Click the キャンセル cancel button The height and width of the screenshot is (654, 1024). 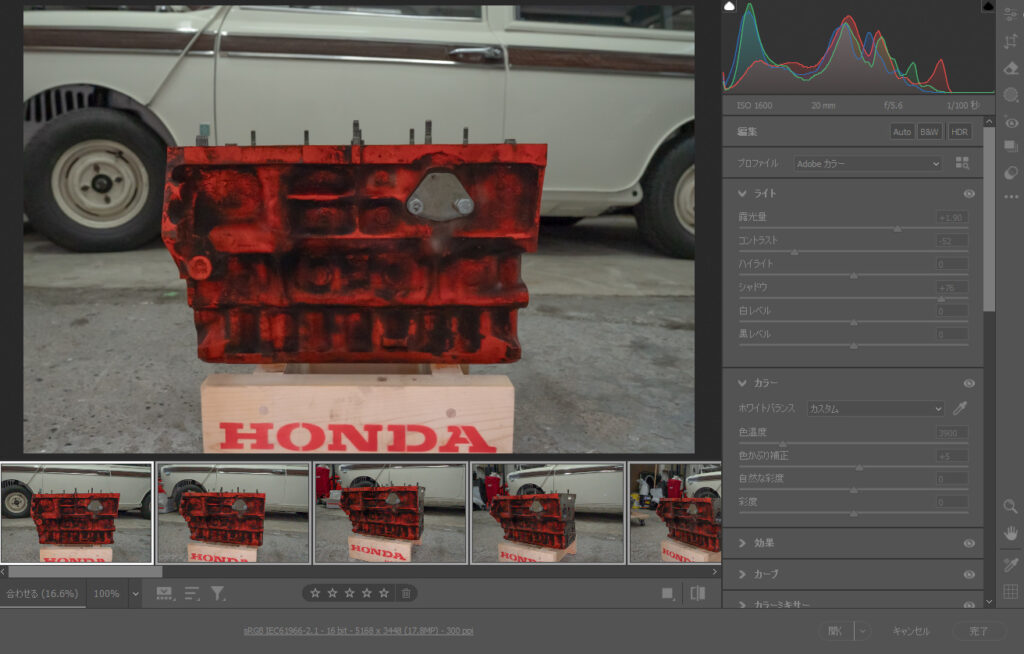coord(910,631)
